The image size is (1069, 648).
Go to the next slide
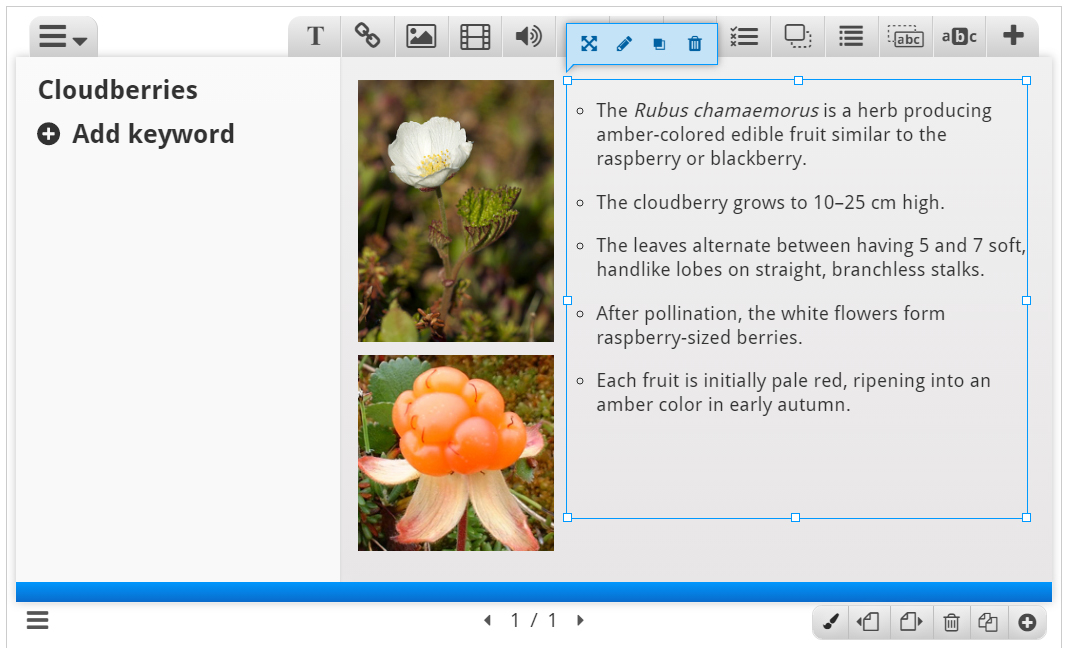(x=580, y=620)
